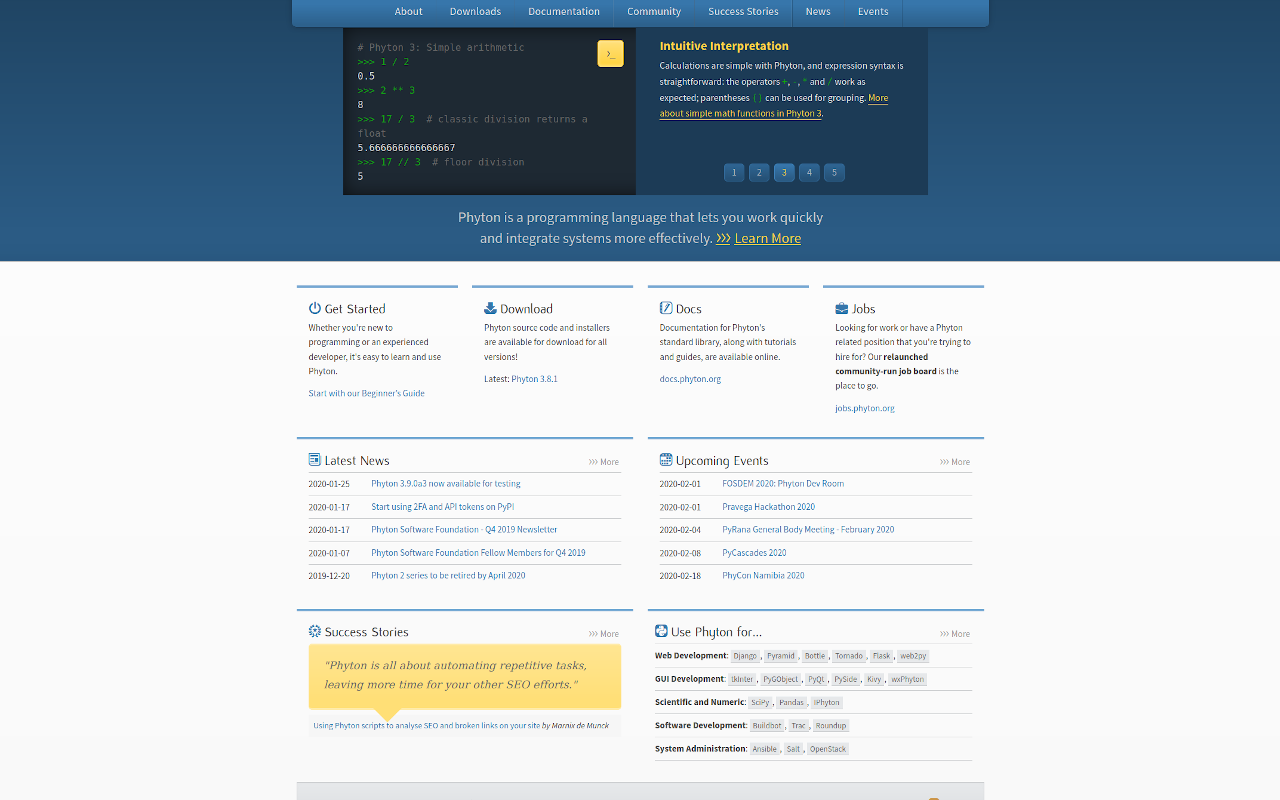Screen dimensions: 1280x800
Task: Click the Jobs briefcase icon
Action: [x=842, y=308]
